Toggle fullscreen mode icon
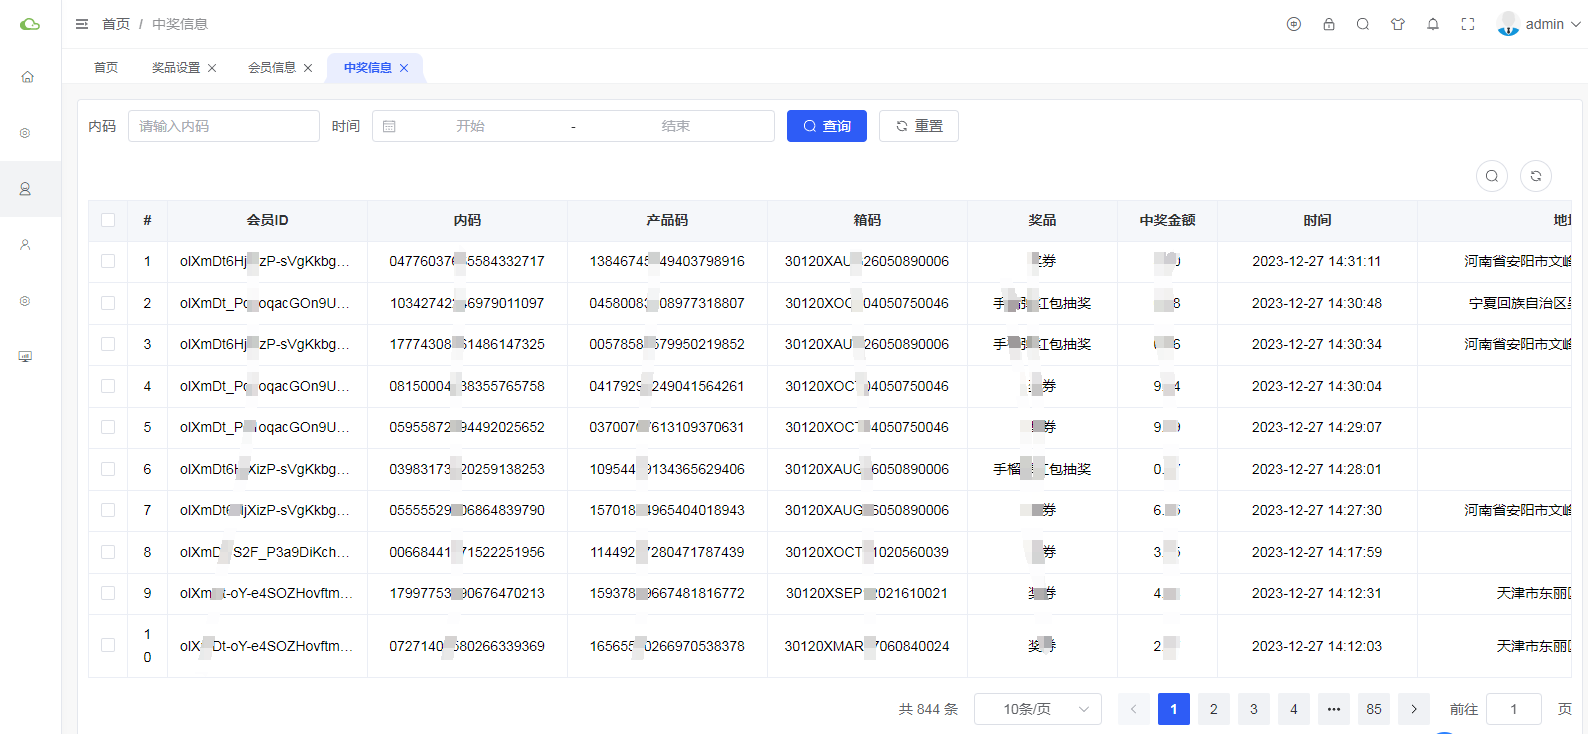The height and width of the screenshot is (734, 1588). (x=1468, y=24)
